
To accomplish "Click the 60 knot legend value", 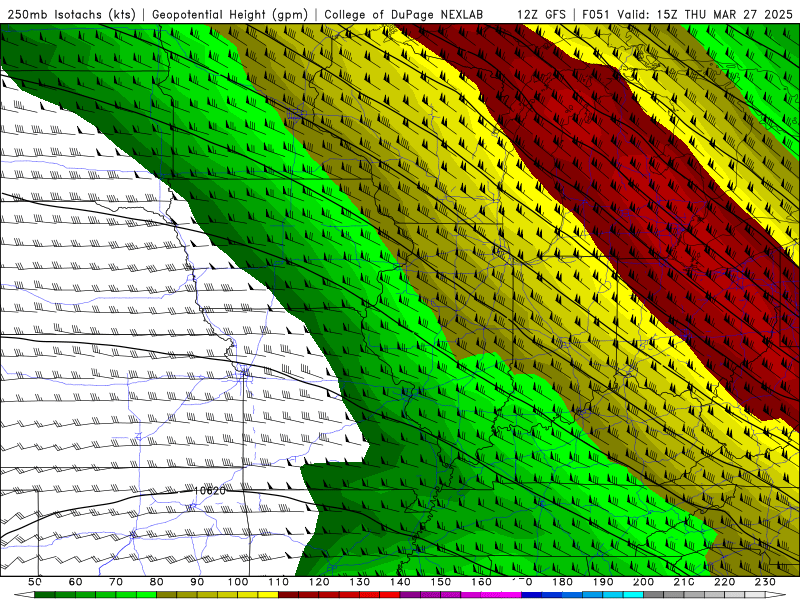I will click(75, 582).
